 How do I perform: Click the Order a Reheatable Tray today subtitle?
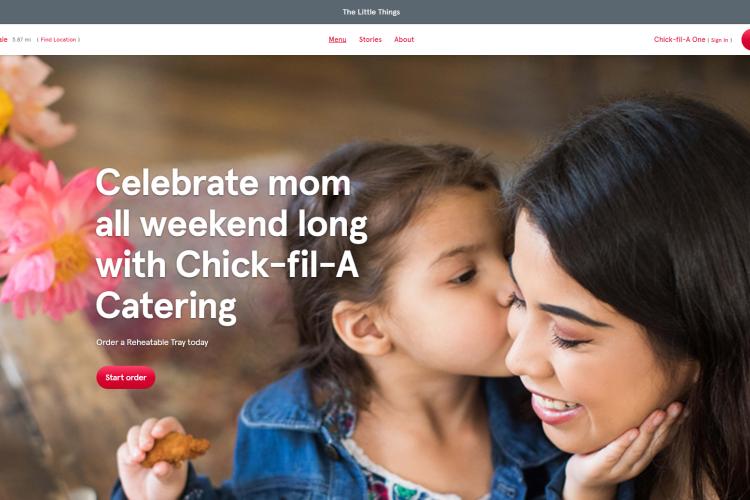pos(152,343)
